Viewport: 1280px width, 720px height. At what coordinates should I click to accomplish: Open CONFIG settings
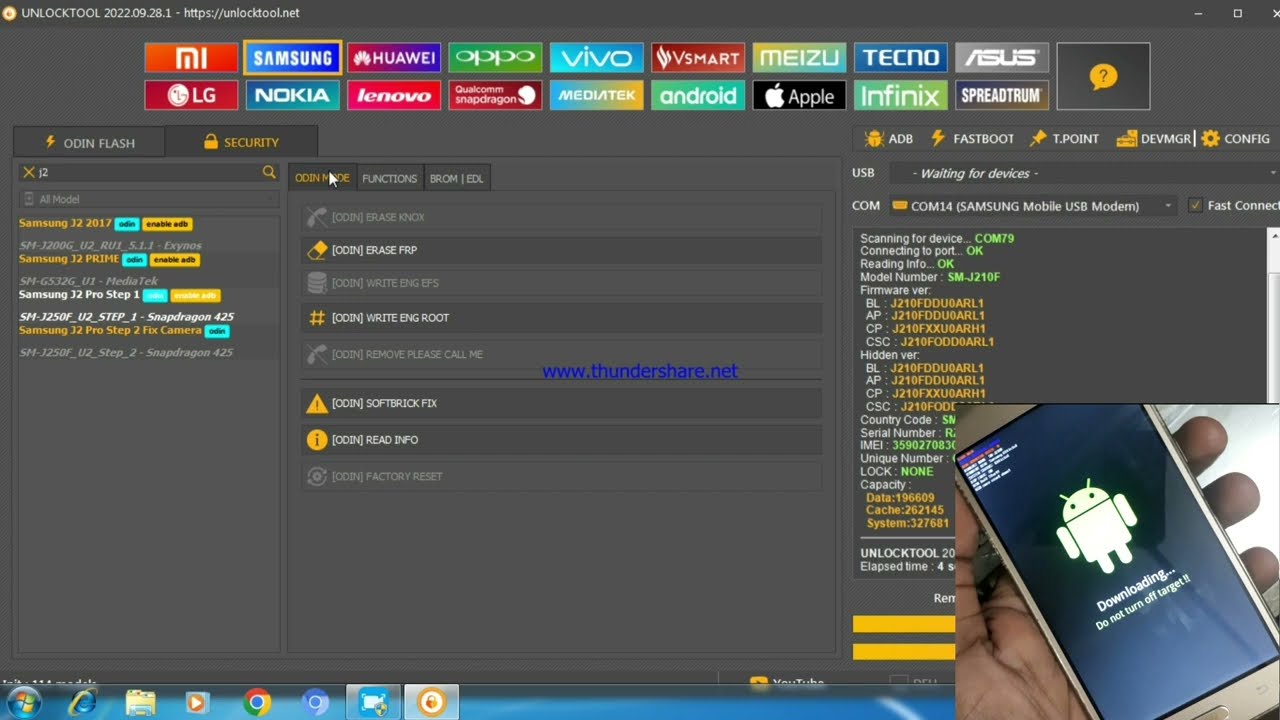click(x=1235, y=139)
